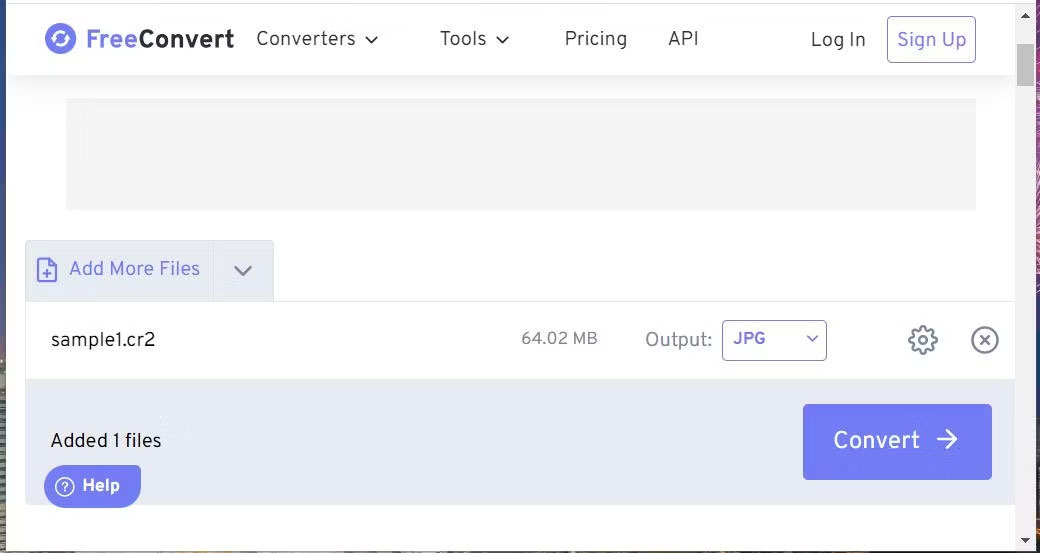Open advanced settings gear for sample1.cr2
The width and height of the screenshot is (1040, 553).
click(922, 340)
